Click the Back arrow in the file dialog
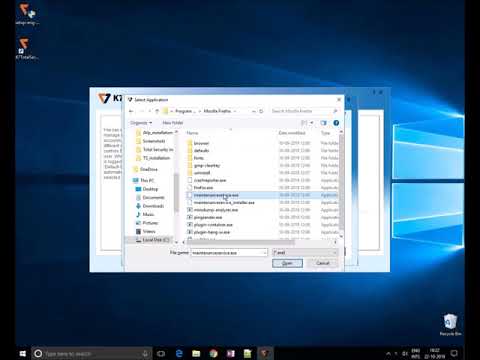Screen dimensions: 480x360 [x=131, y=111]
